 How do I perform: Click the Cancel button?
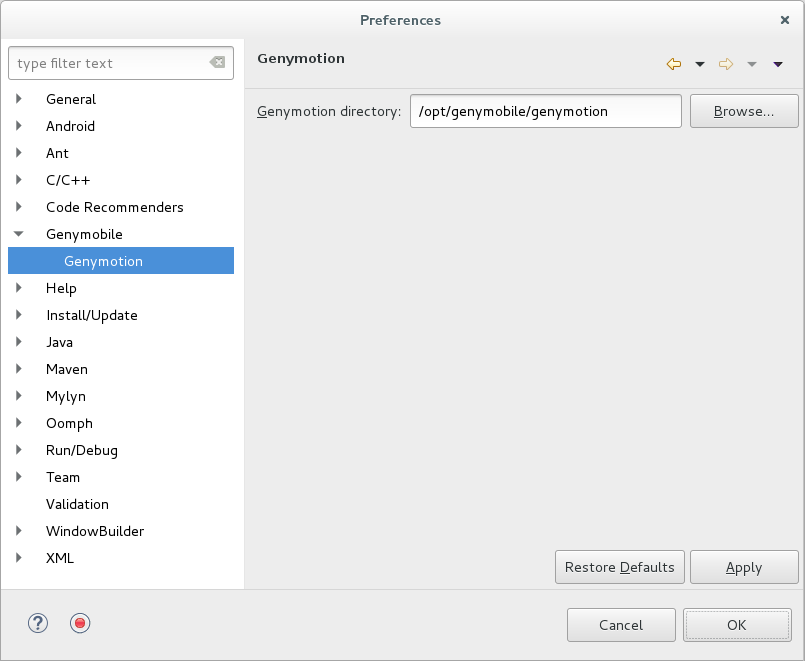click(621, 625)
